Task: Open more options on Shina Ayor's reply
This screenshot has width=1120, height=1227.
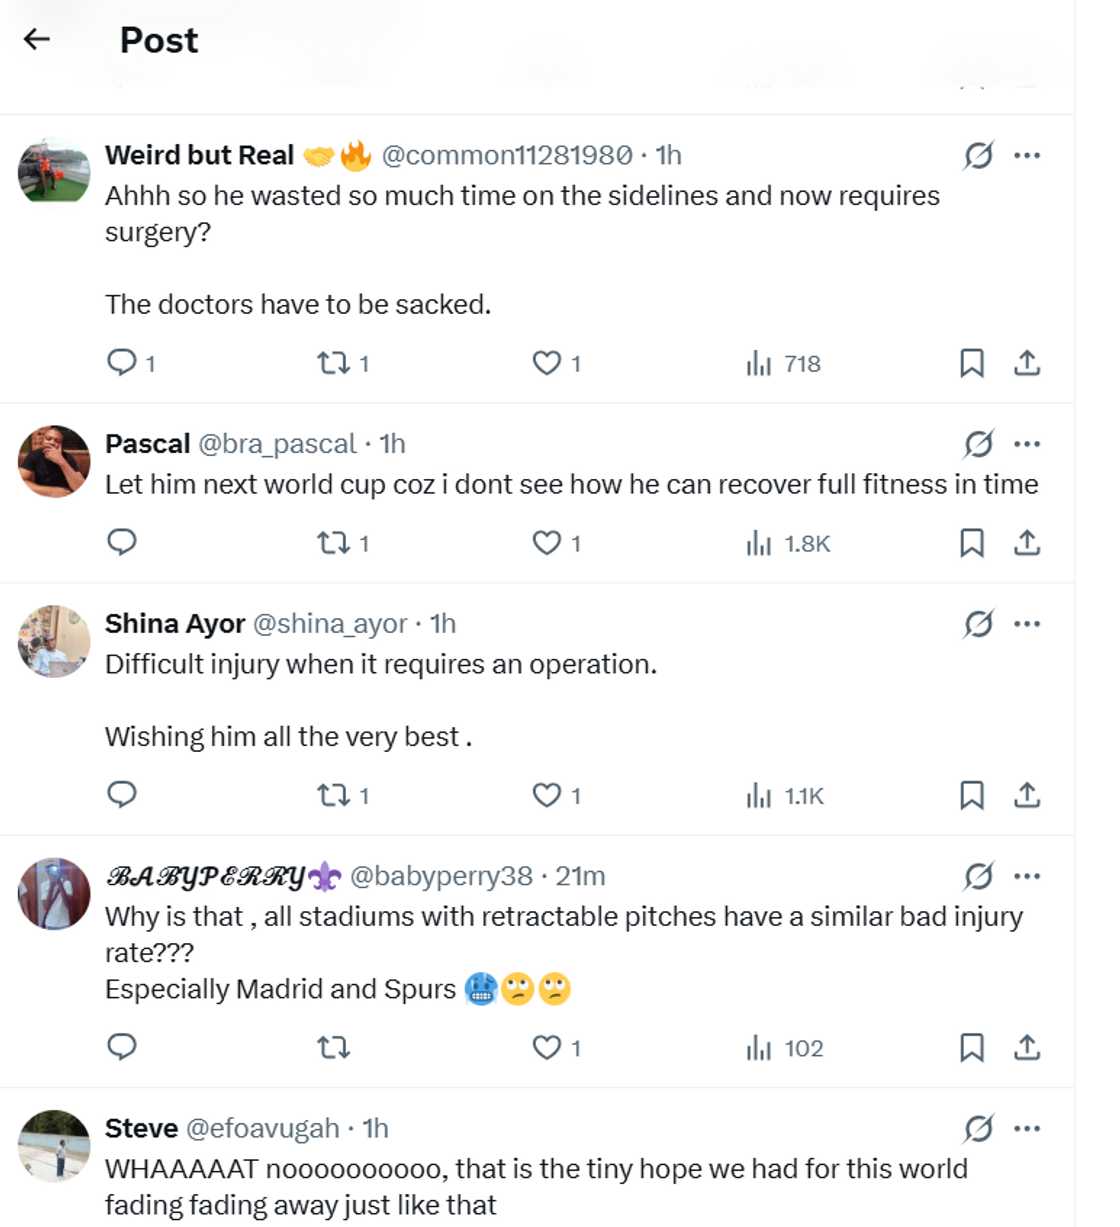Action: (1028, 623)
